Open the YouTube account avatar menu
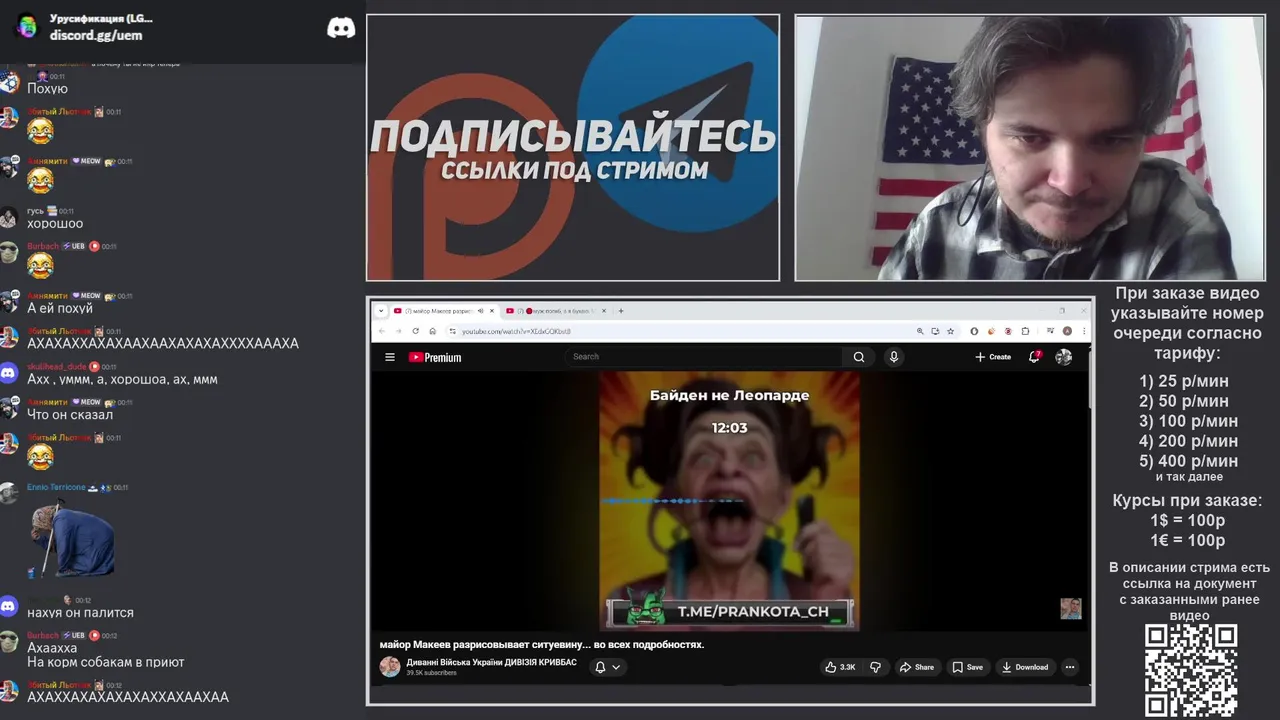 click(1064, 357)
